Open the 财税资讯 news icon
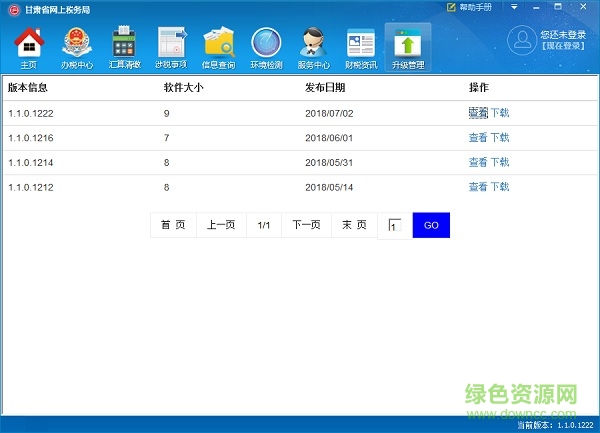Screen dimensions: 600x433 (360, 46)
